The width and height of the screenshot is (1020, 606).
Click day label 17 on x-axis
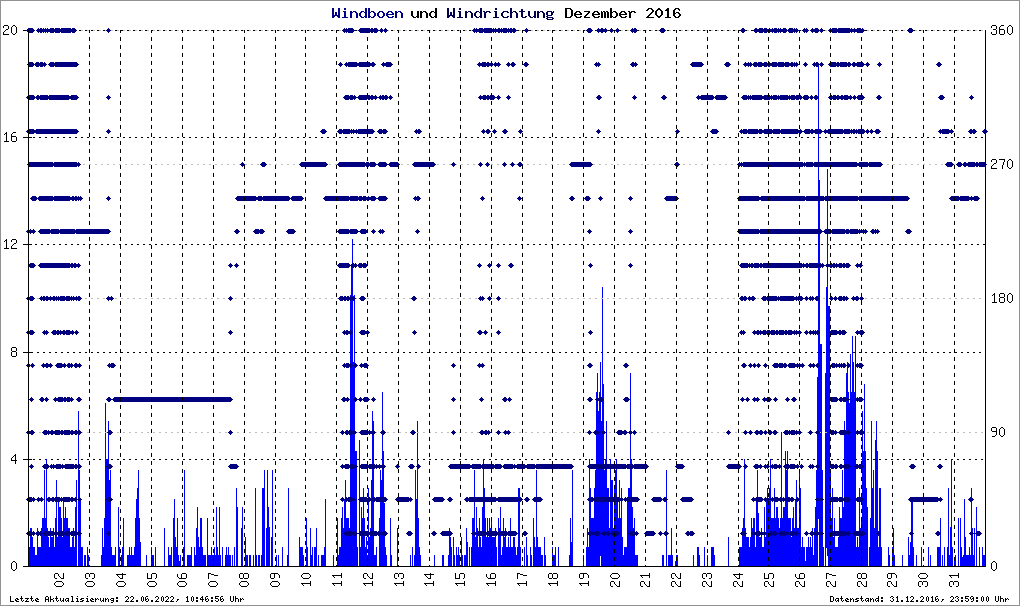coord(522,578)
